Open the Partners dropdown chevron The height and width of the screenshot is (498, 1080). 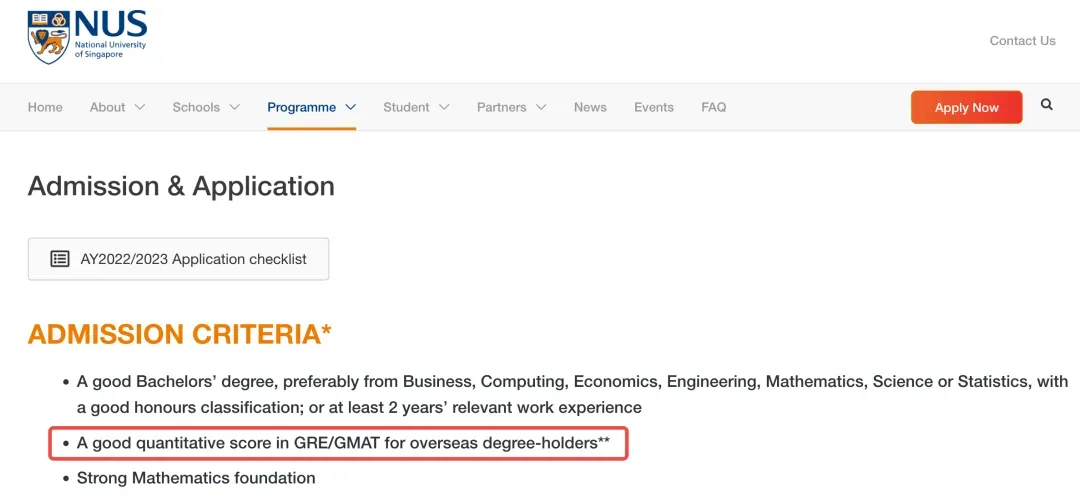(x=541, y=107)
